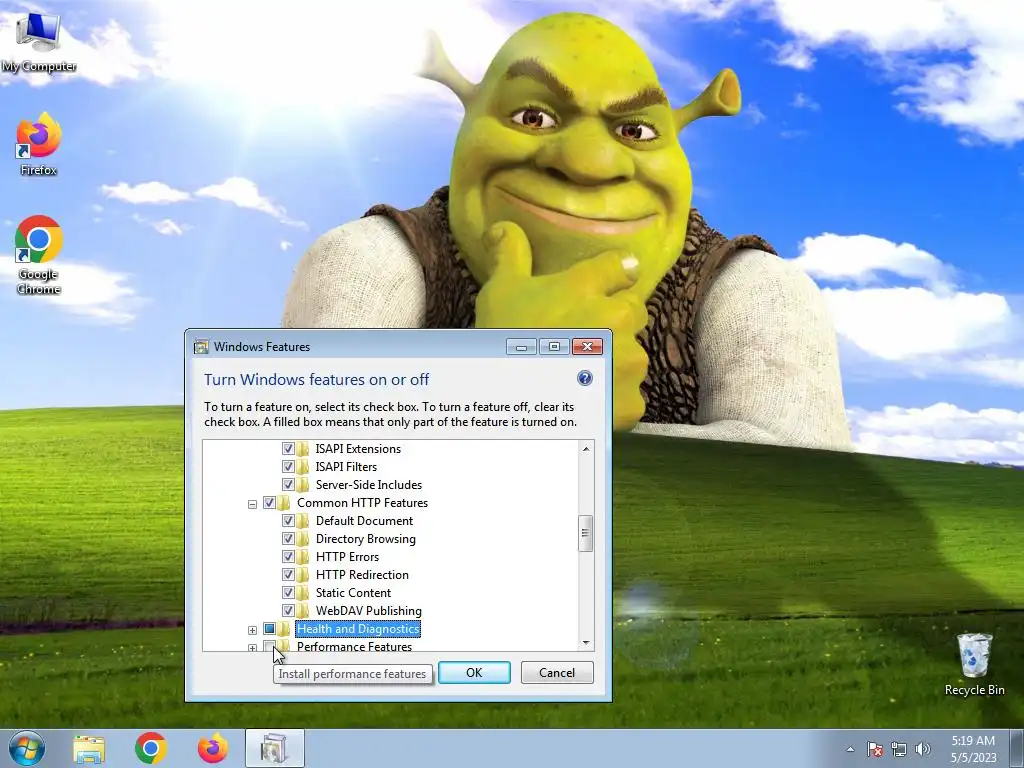This screenshot has height=768, width=1024.
Task: Uncheck the ISAPI Extensions checkbox
Action: 288,449
